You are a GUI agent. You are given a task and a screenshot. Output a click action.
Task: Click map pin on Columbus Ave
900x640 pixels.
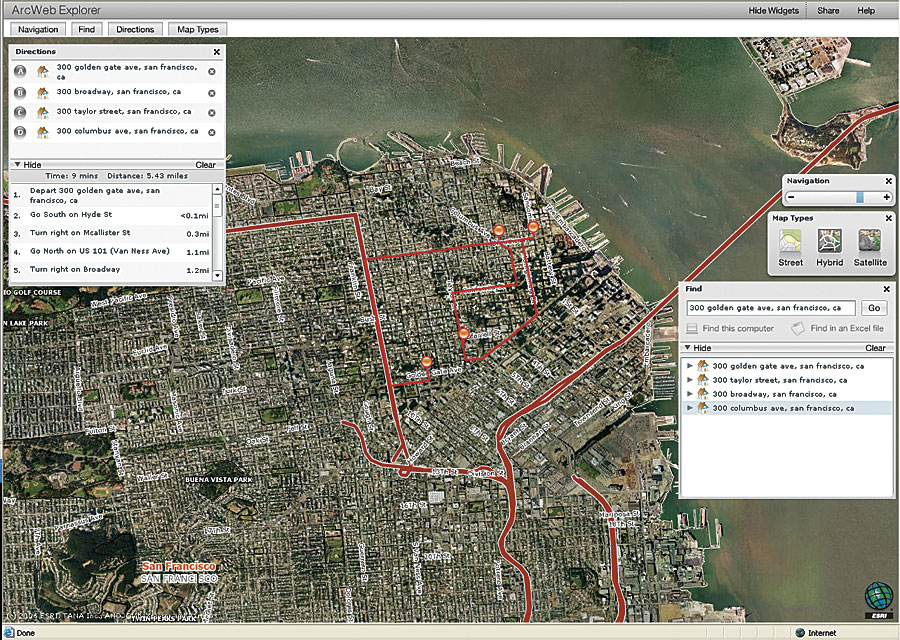pyautogui.click(x=499, y=231)
